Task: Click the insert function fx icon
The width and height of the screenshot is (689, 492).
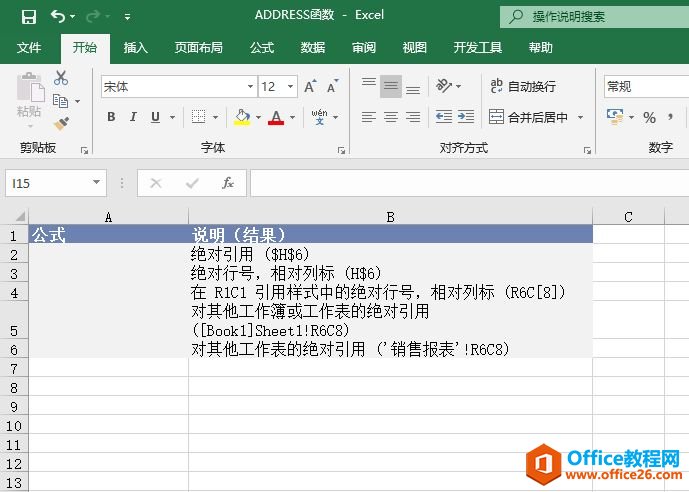Action: (228, 183)
